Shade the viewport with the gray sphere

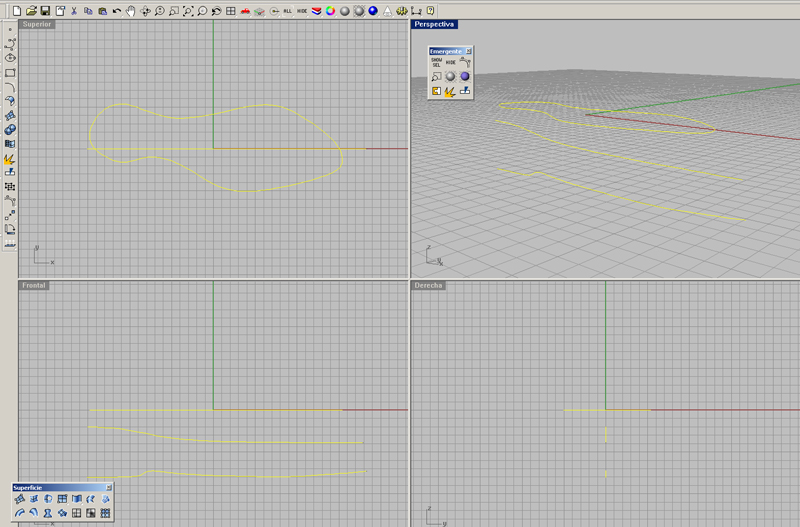(345, 11)
